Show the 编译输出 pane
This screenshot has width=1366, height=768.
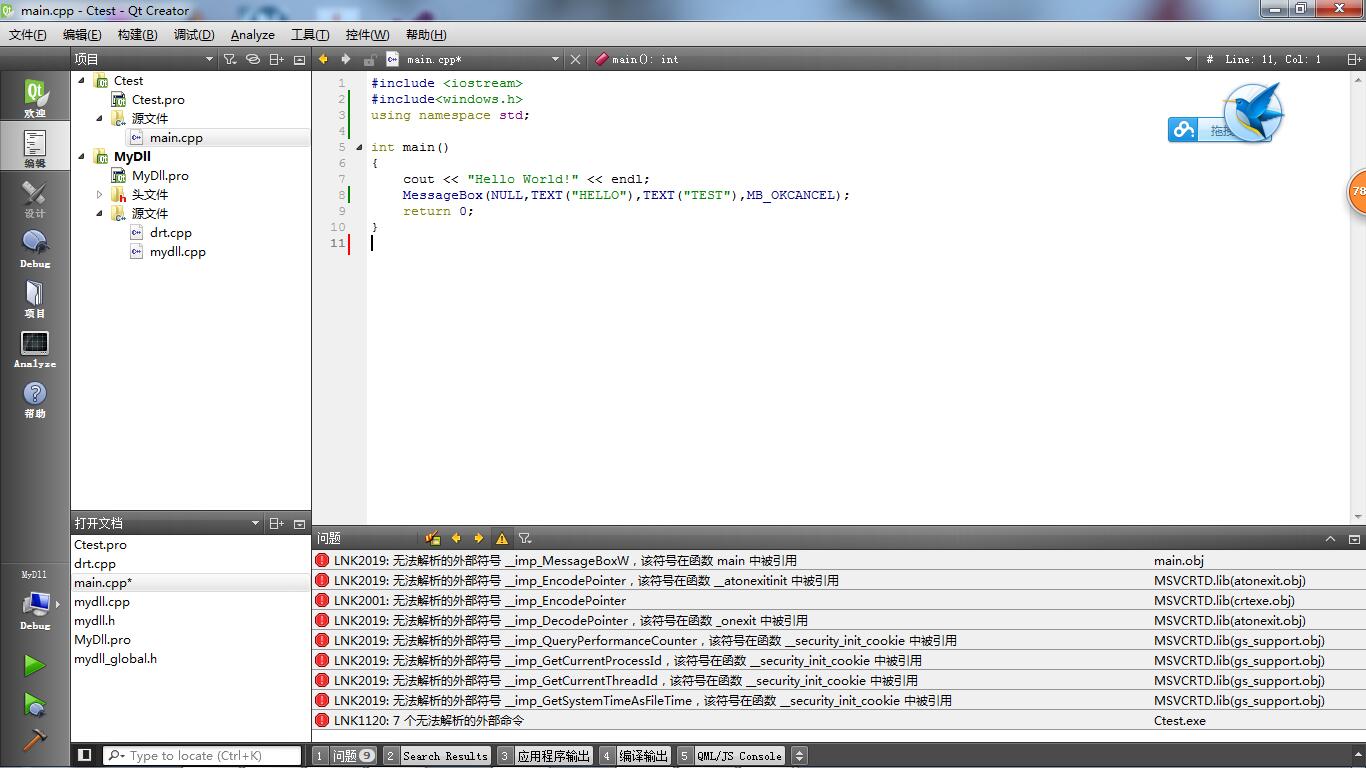[635, 756]
